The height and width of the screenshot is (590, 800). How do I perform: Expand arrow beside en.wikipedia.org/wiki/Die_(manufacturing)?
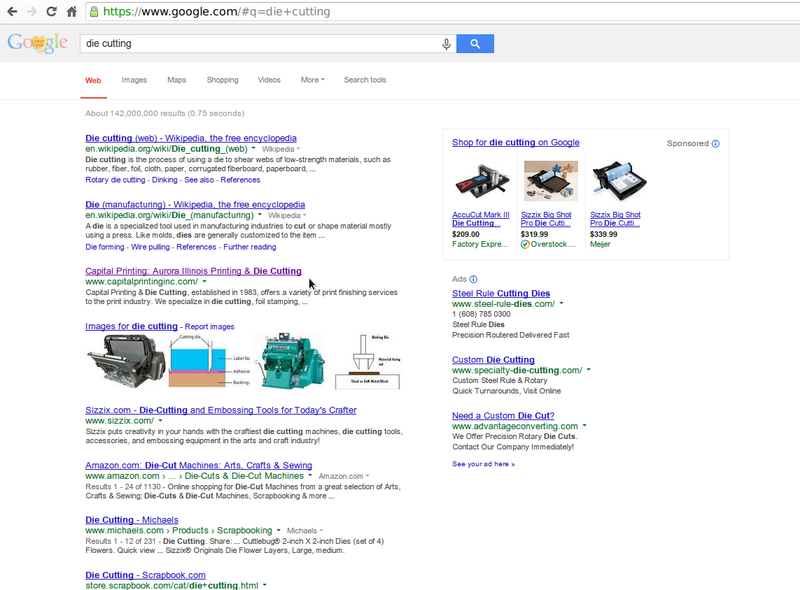click(260, 215)
